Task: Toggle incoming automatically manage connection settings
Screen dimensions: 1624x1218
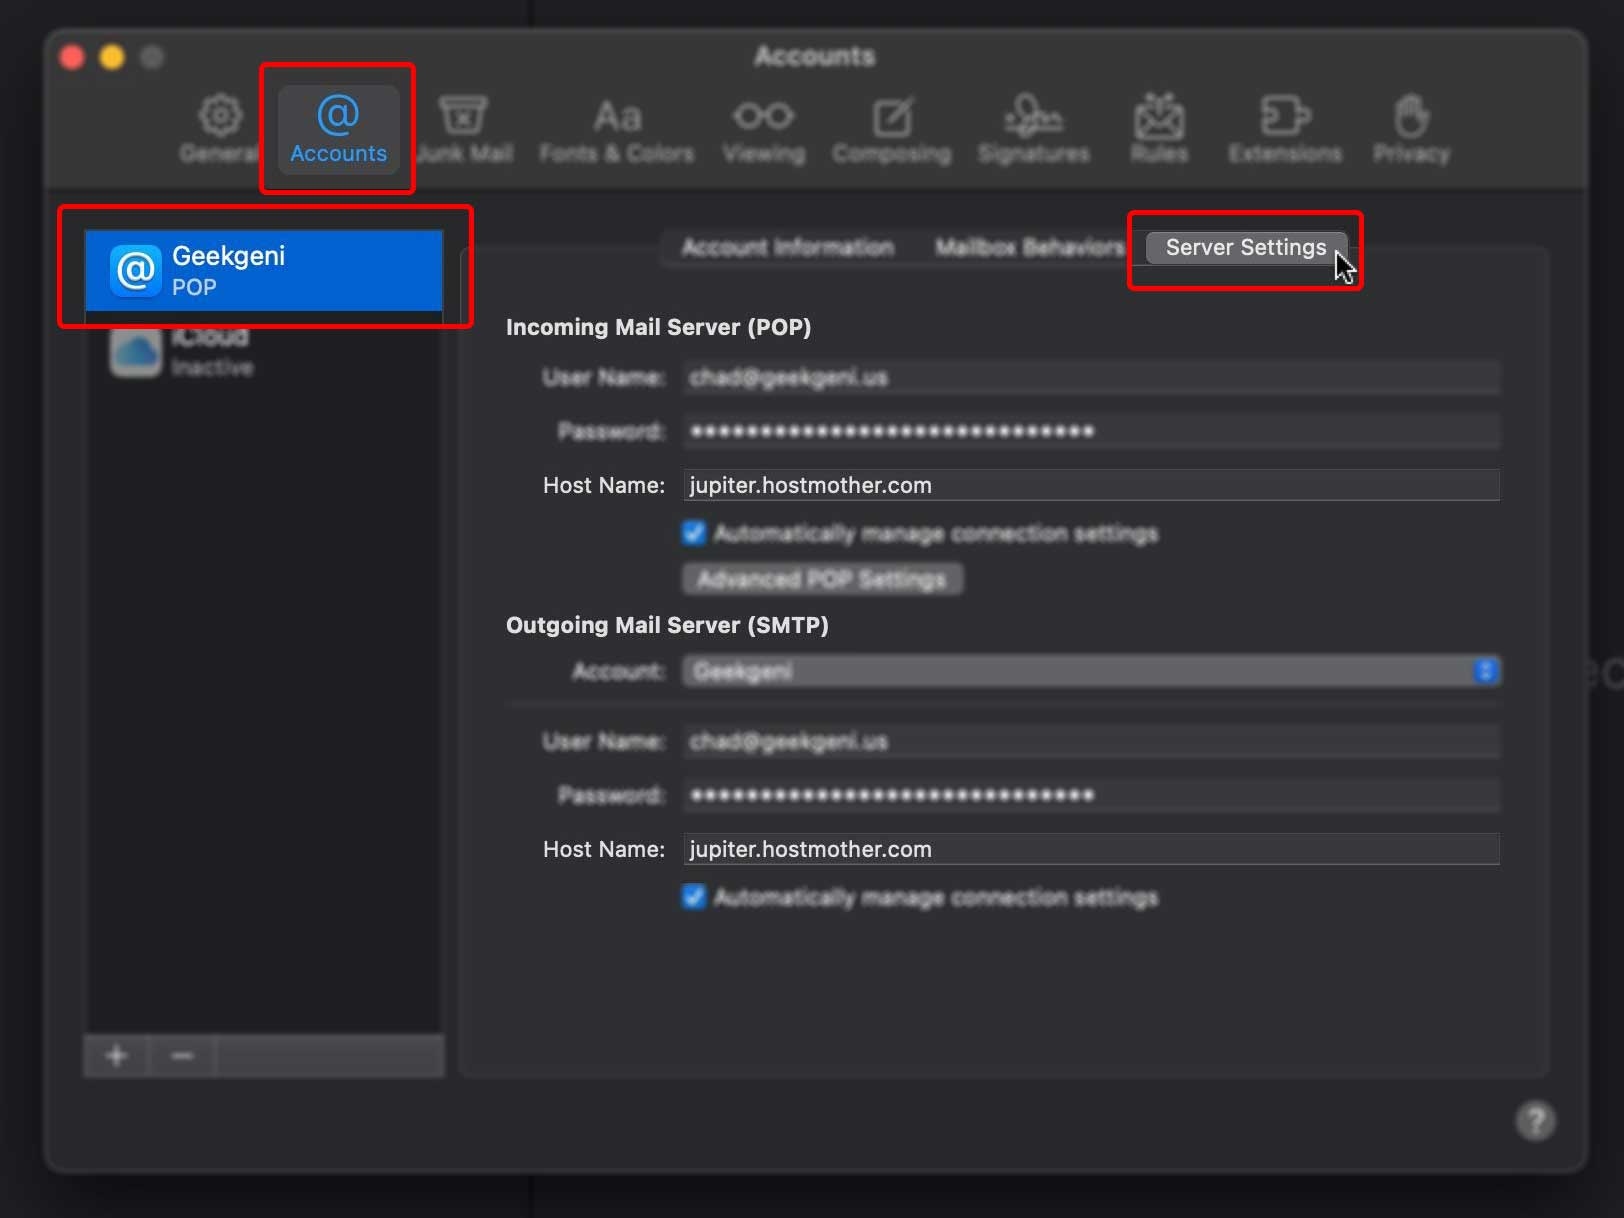Action: [x=694, y=533]
